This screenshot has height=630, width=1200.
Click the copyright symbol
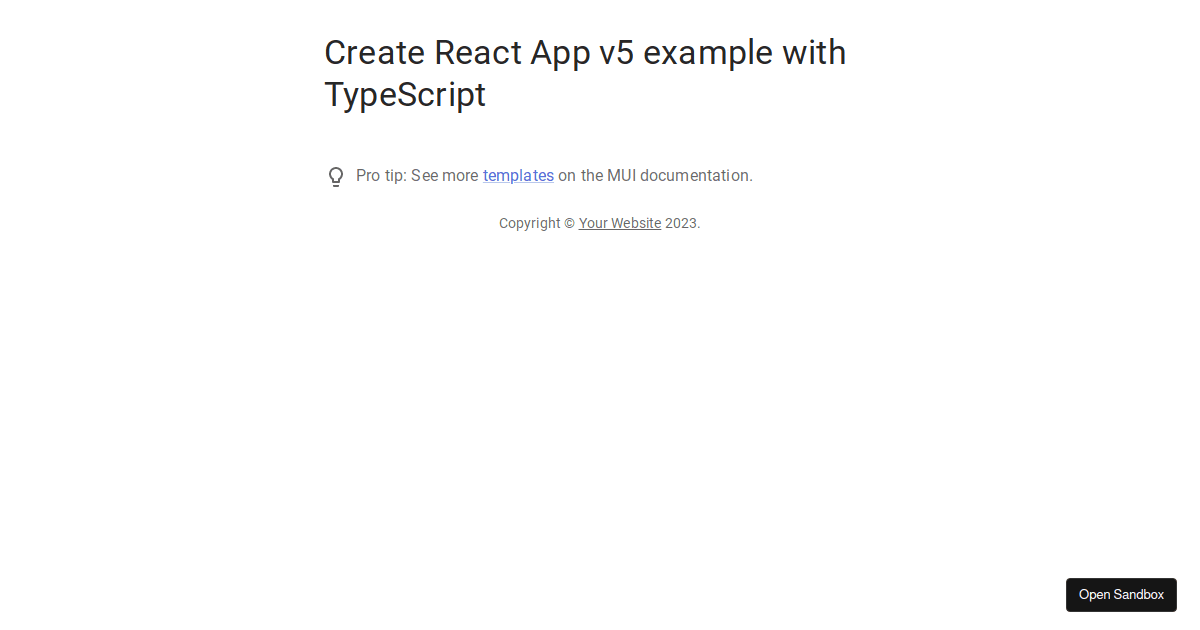click(x=570, y=223)
